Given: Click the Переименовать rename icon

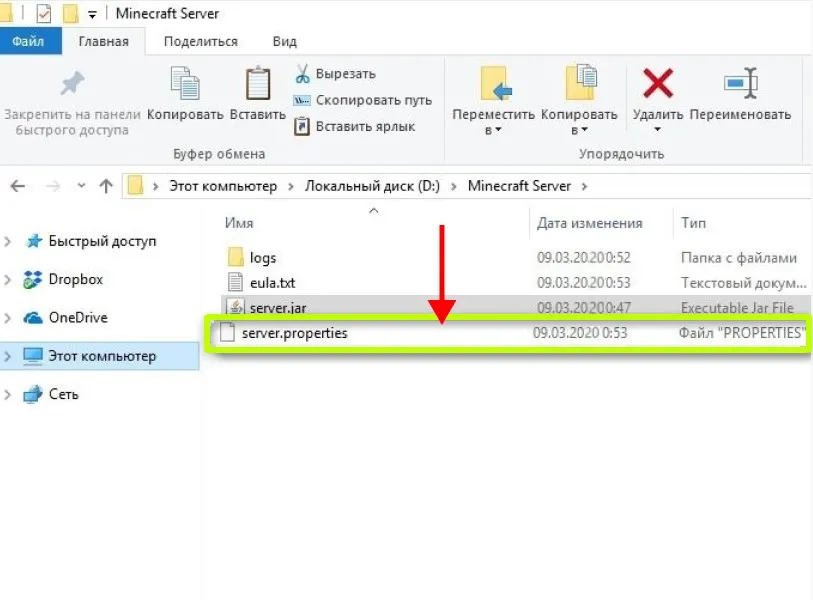Looking at the screenshot, I should pyautogui.click(x=740, y=82).
